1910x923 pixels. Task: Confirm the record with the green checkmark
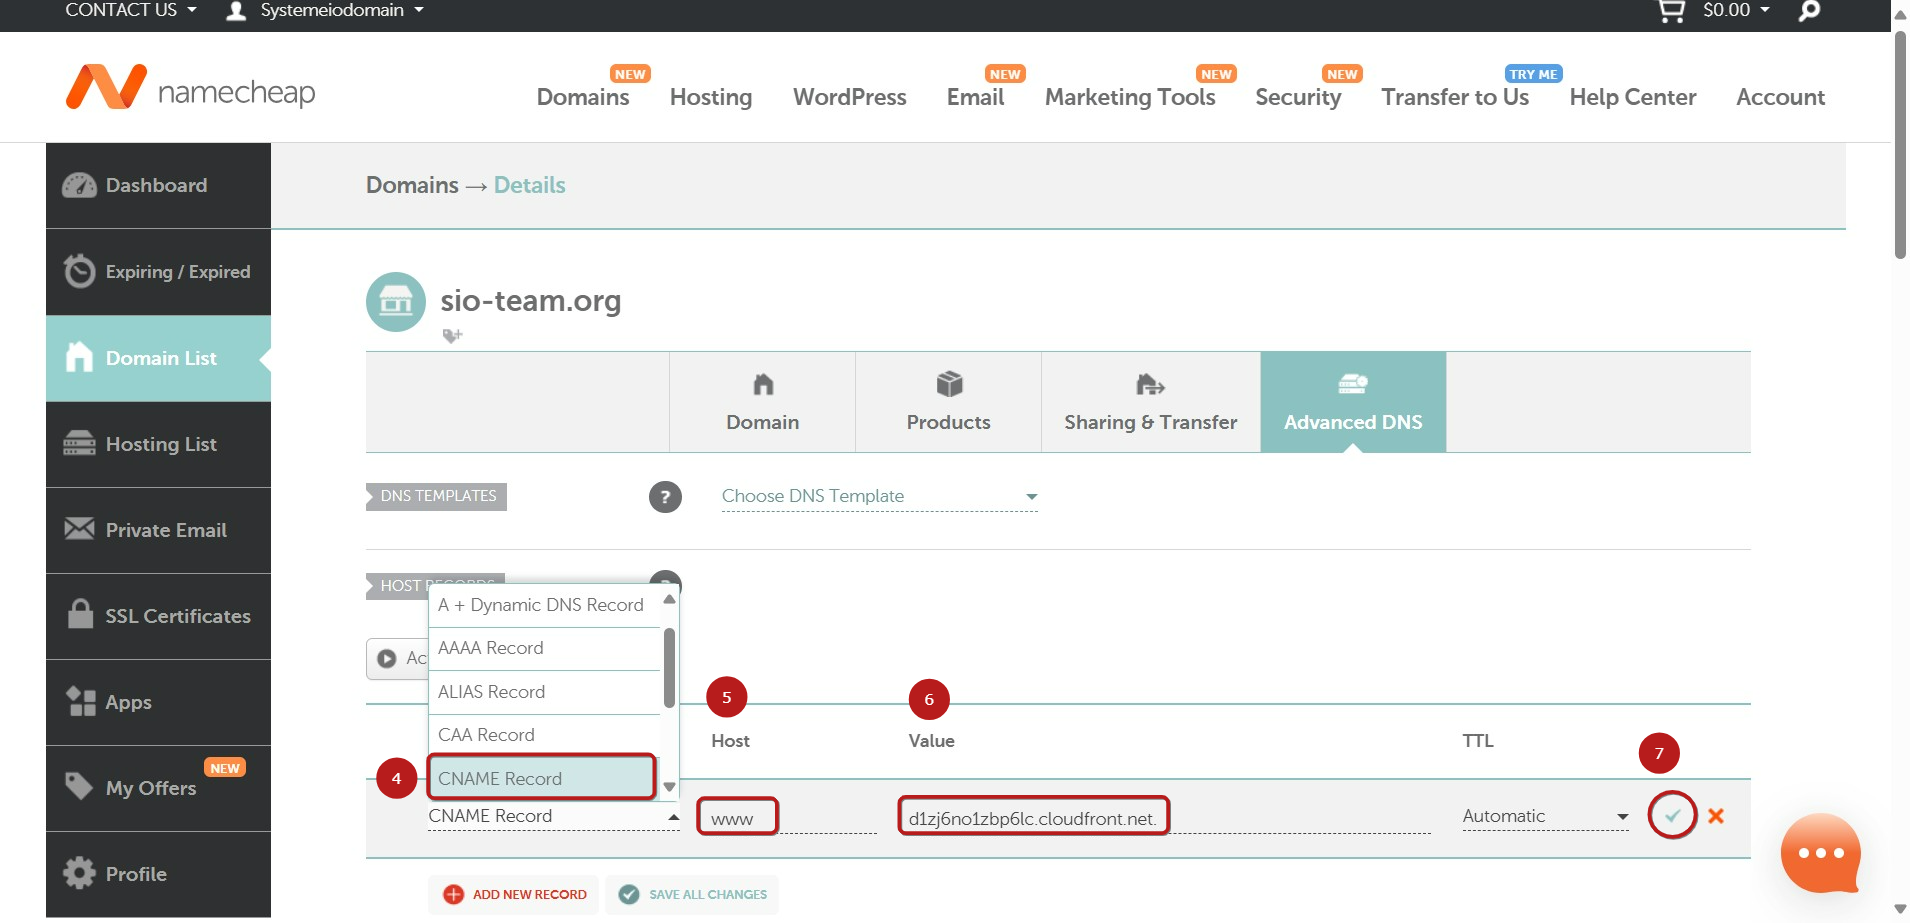click(1672, 815)
